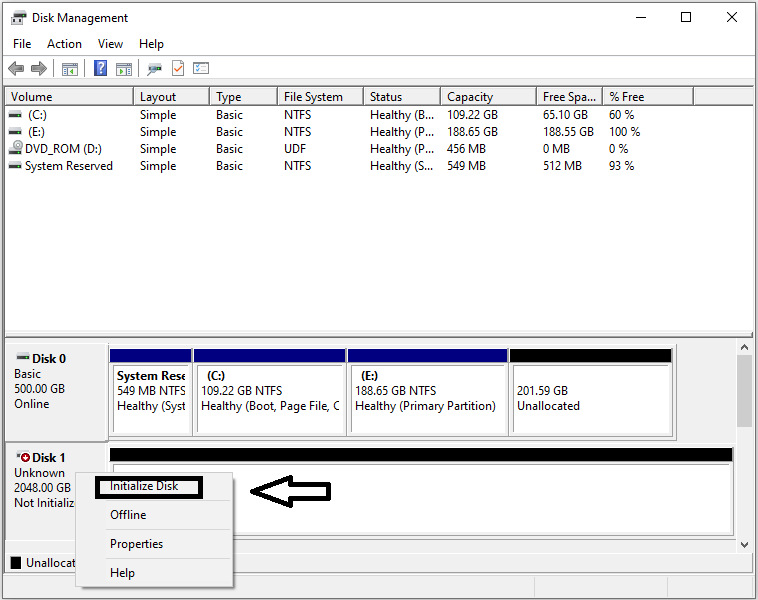758x600 pixels.
Task: Click the checkmark document toolbar icon
Action: (x=178, y=68)
